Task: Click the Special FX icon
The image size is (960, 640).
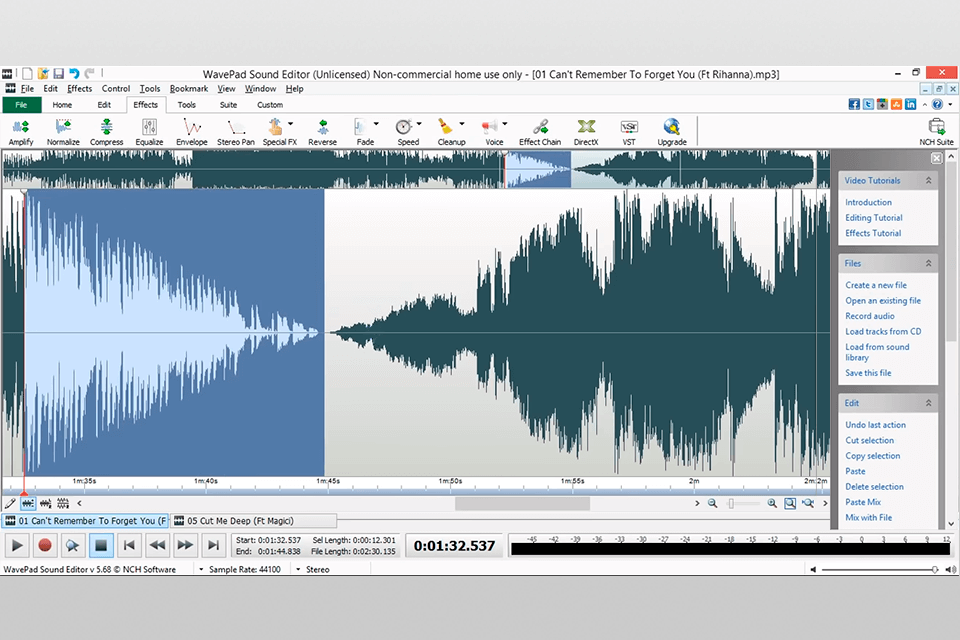Action: pyautogui.click(x=275, y=127)
